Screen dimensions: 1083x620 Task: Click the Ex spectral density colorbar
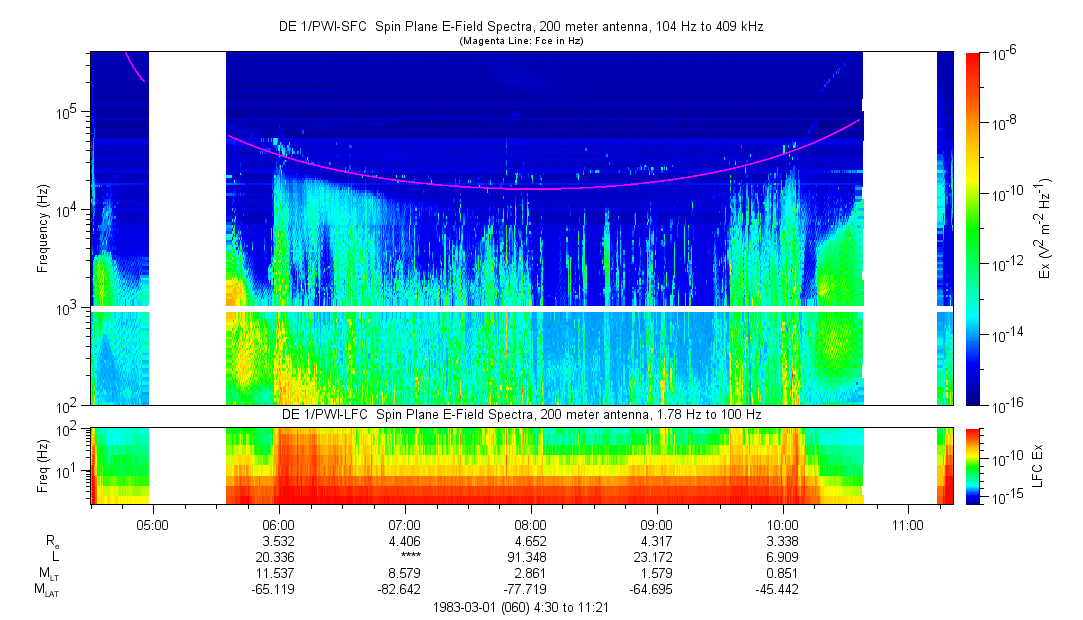tap(973, 228)
